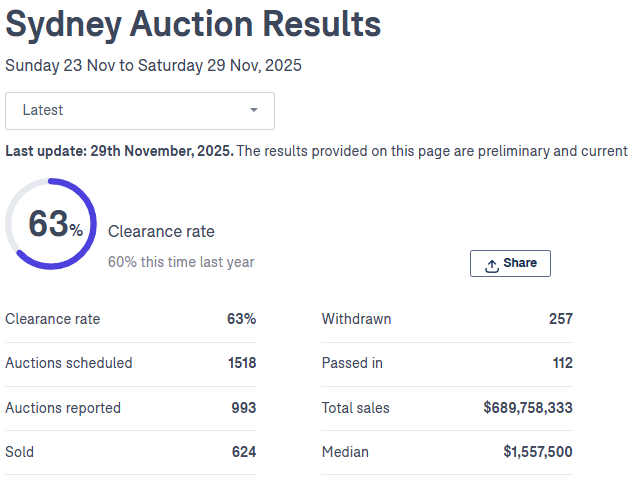Screen dimensions: 629x480
Task: Select the Sold row label
Action: pyautogui.click(x=20, y=452)
